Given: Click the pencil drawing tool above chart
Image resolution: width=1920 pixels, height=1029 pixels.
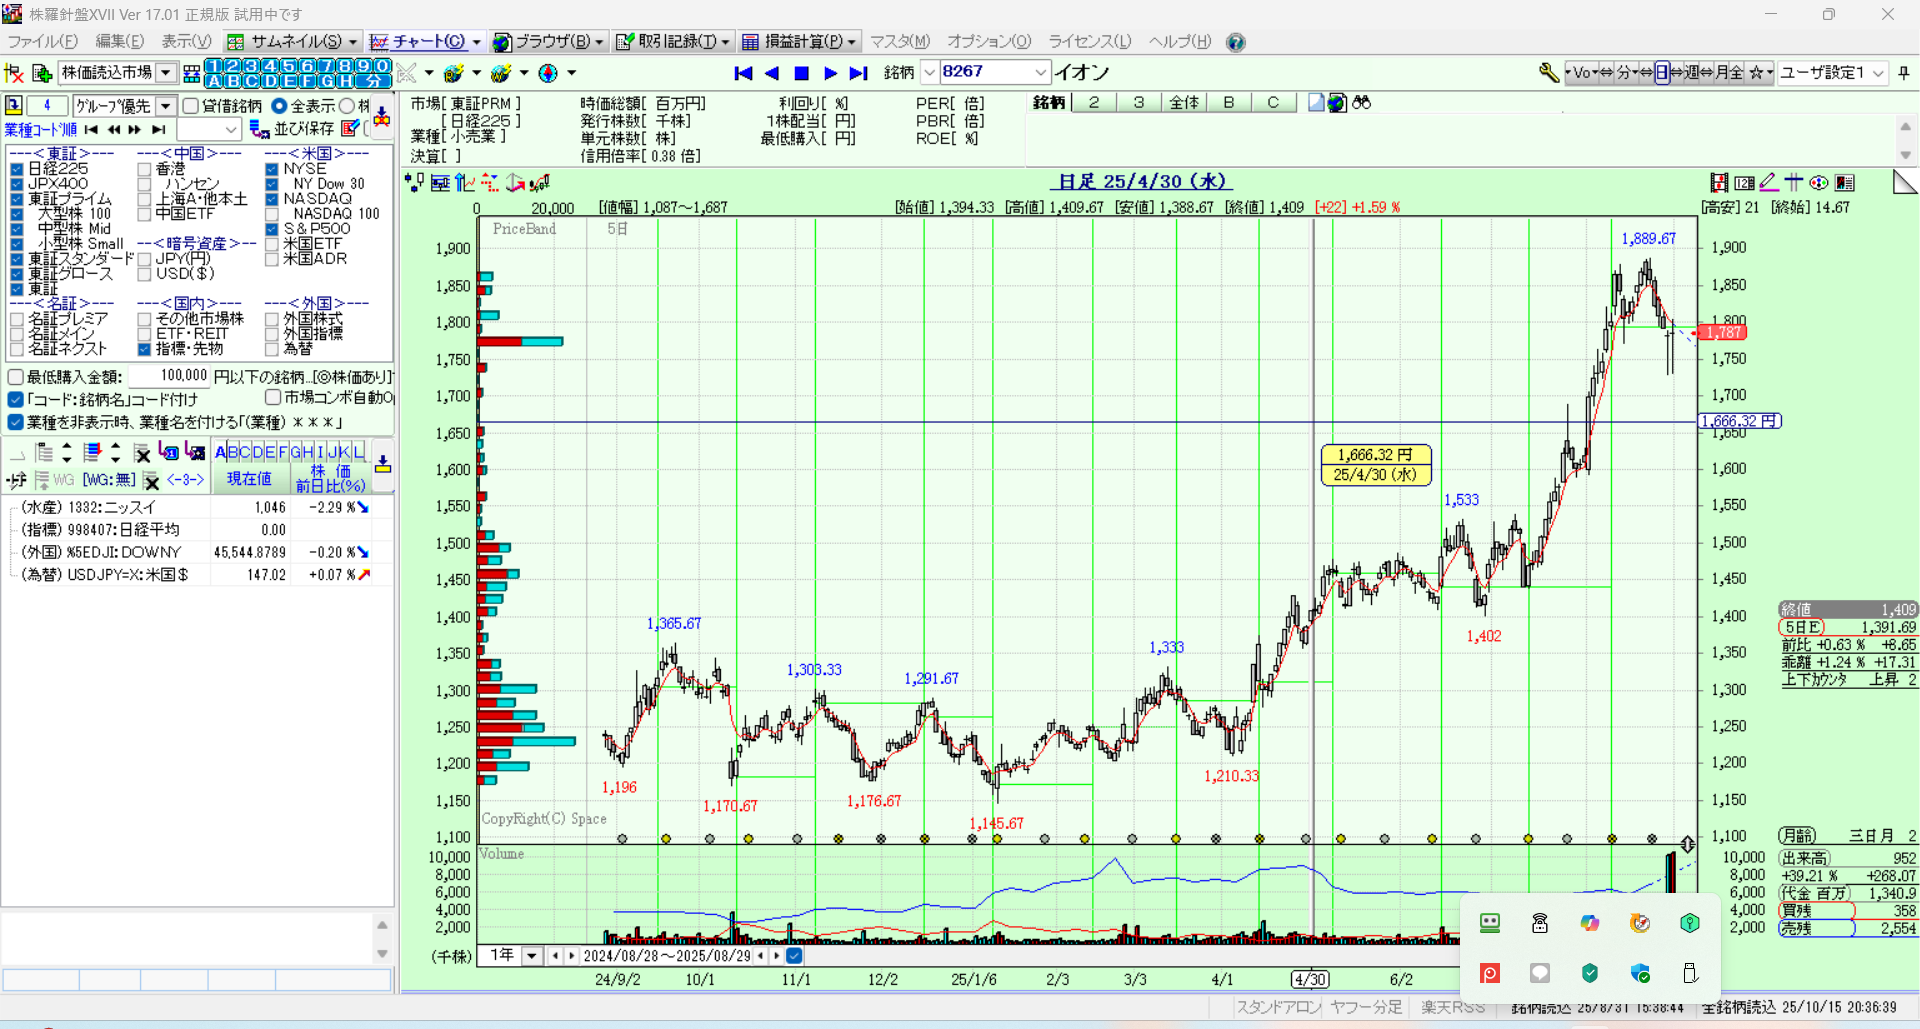Looking at the screenshot, I should point(1768,182).
